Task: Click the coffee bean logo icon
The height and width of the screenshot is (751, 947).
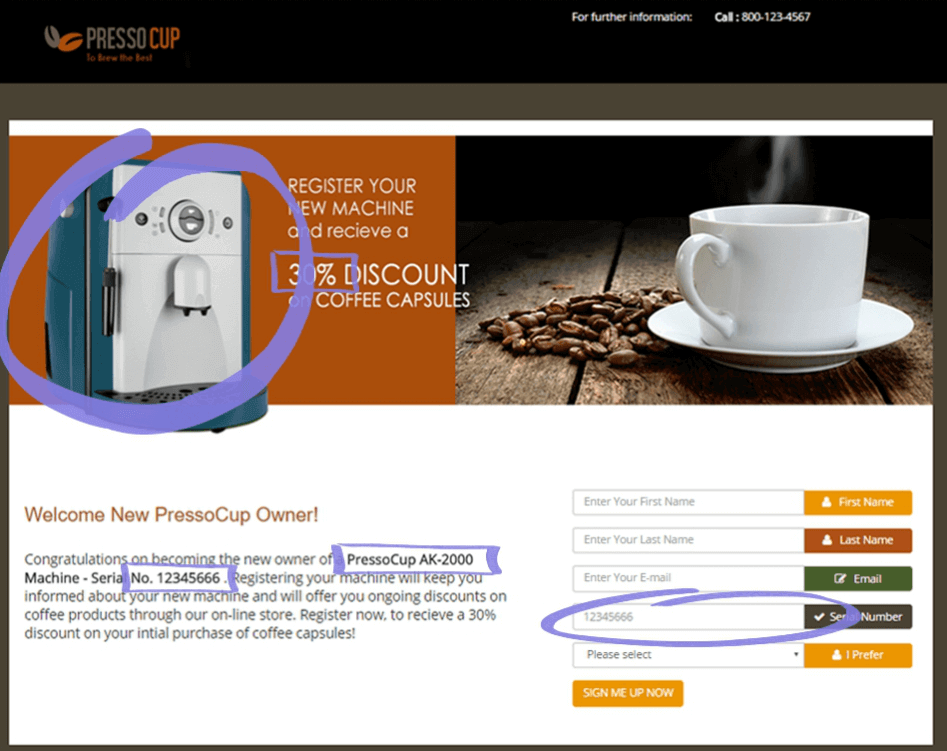Action: click(x=63, y=39)
